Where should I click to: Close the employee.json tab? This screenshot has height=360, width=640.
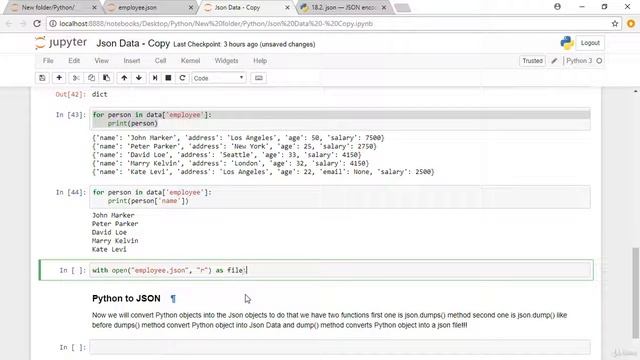point(191,7)
